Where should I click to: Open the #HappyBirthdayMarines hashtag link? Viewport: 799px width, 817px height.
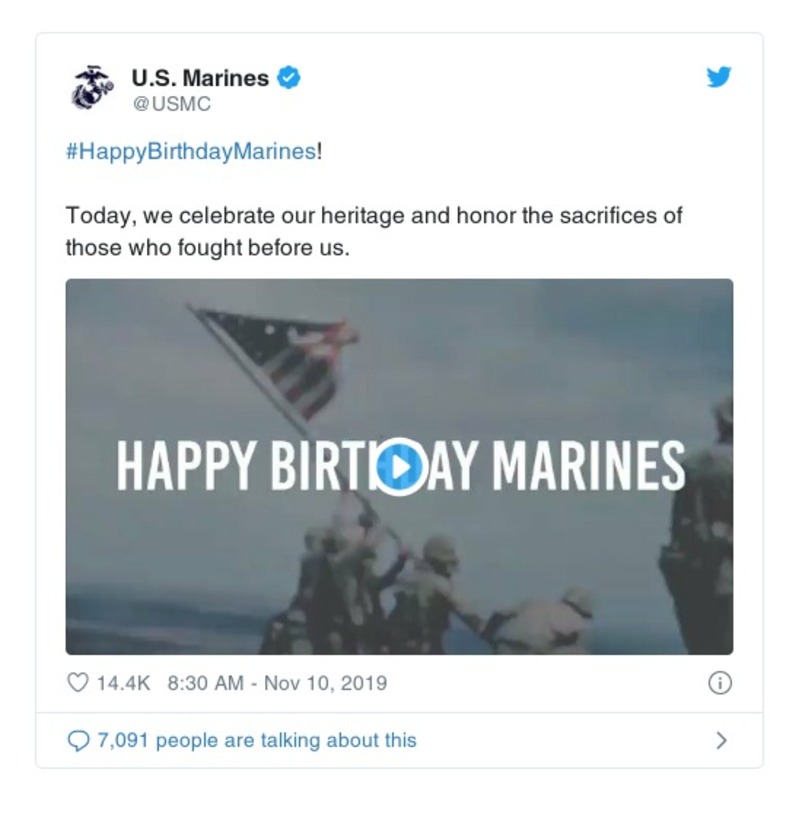click(190, 154)
